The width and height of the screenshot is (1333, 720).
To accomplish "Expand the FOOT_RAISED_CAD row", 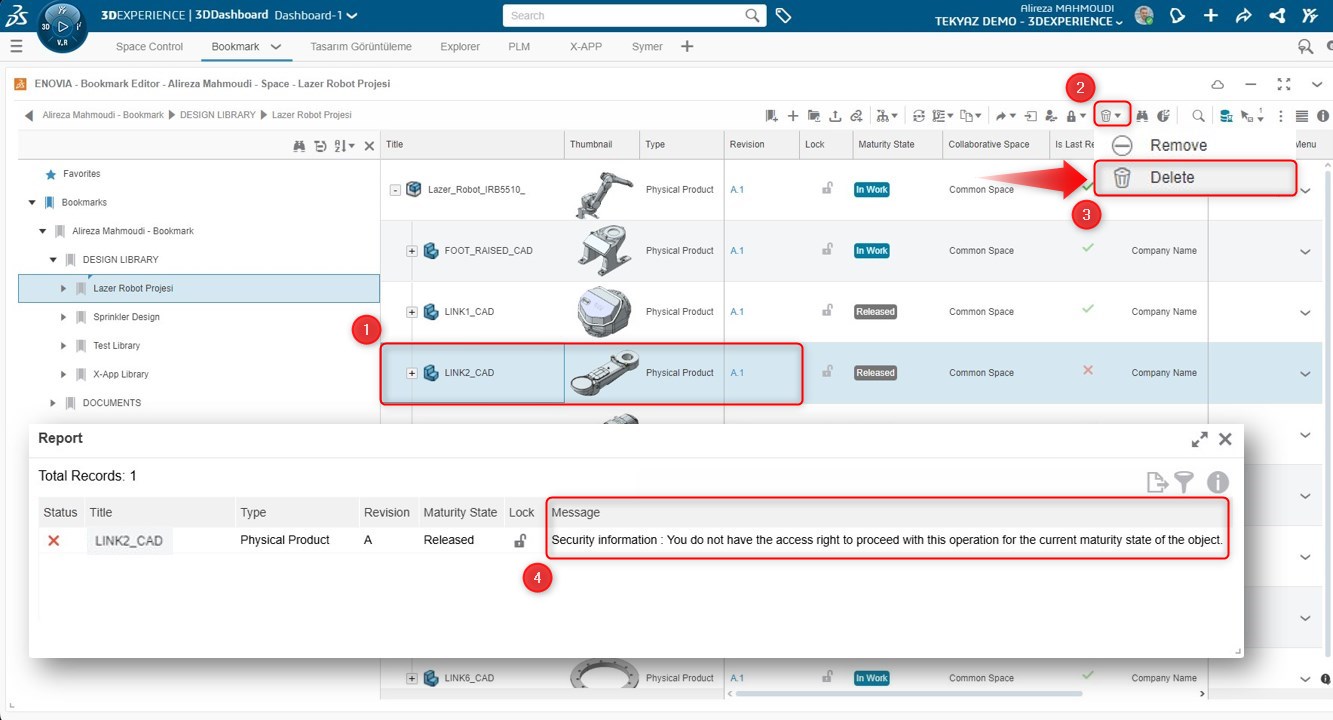I will point(411,251).
